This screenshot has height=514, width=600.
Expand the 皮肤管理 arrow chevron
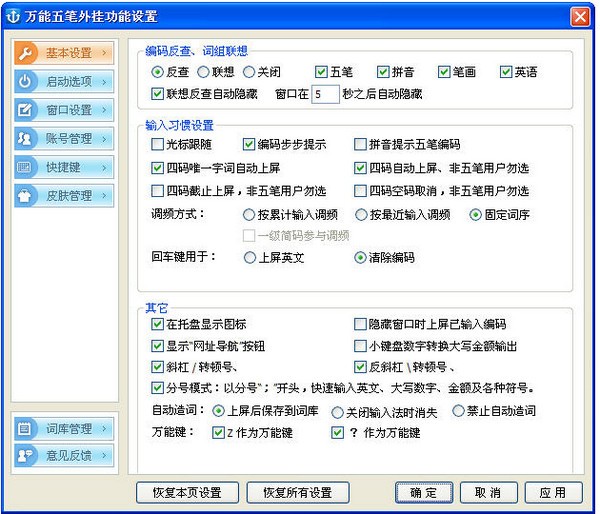click(x=104, y=195)
